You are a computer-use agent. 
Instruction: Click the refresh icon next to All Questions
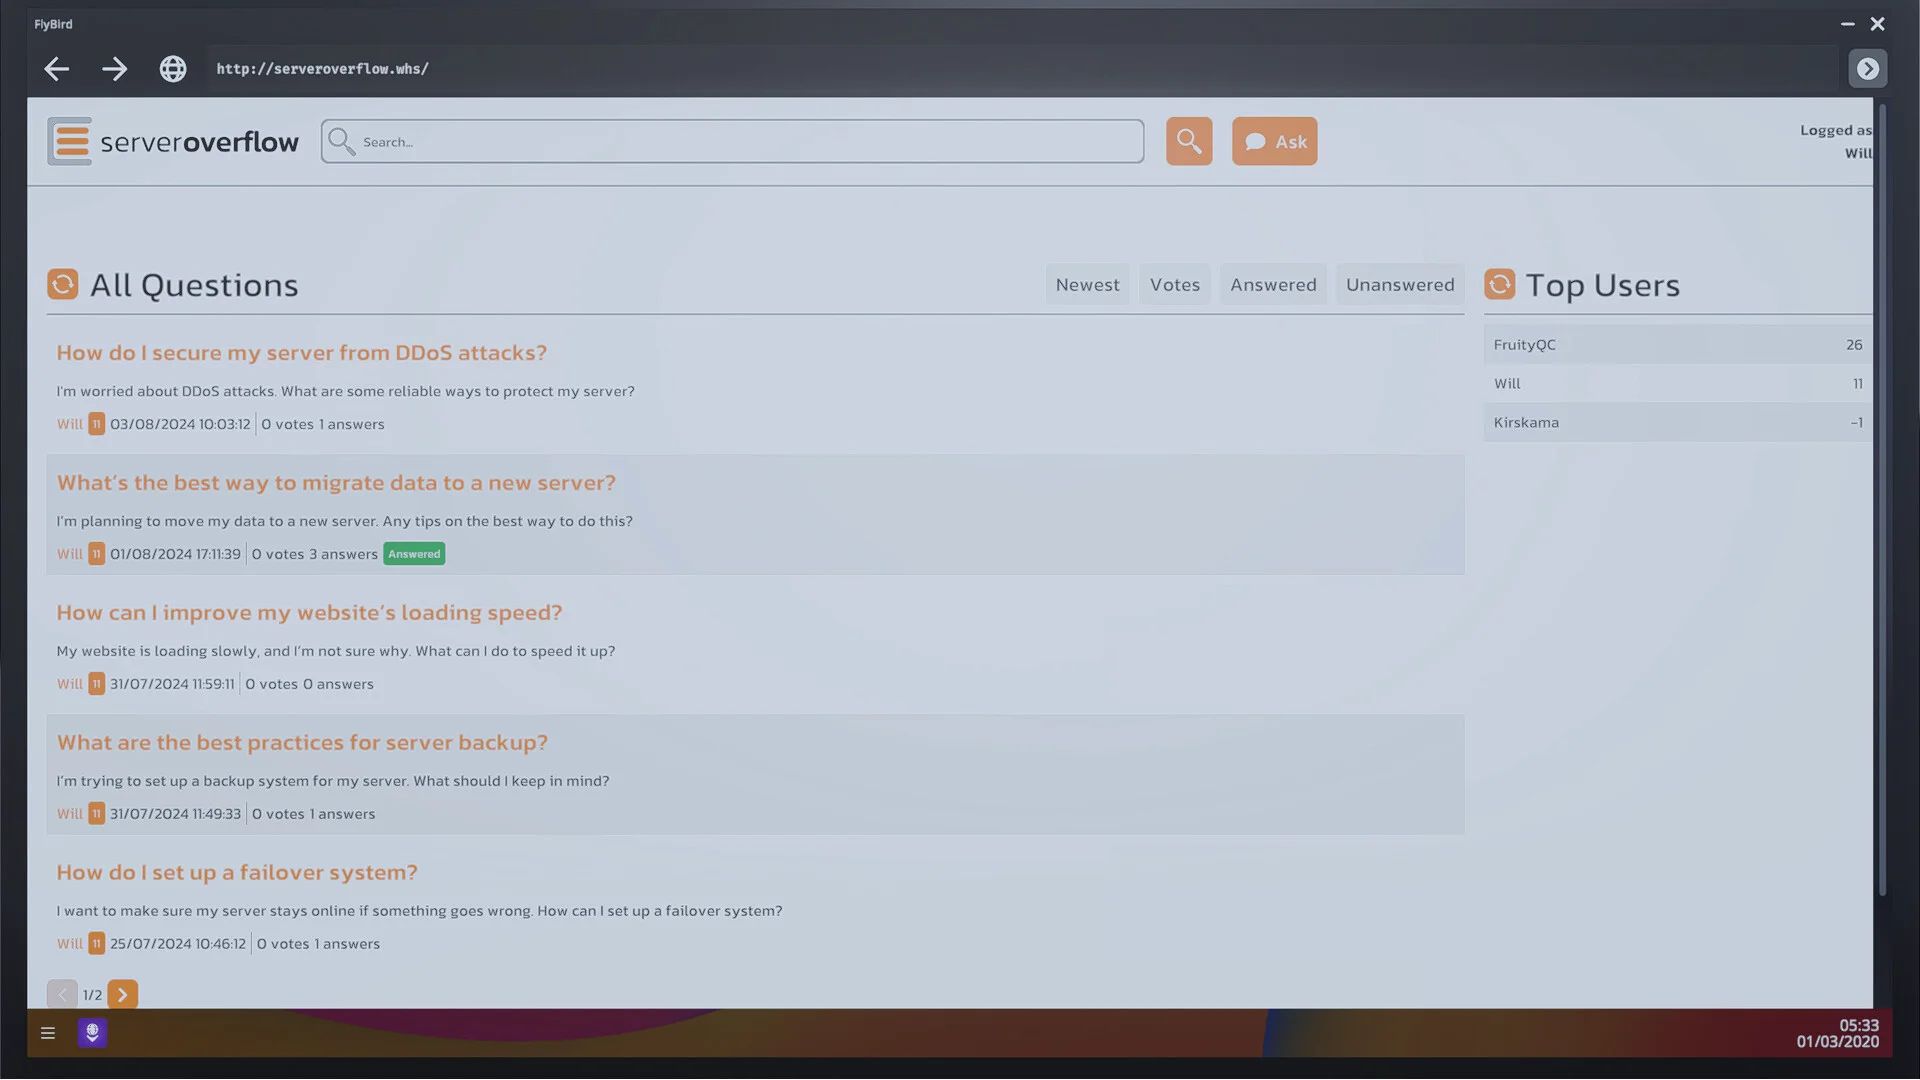62,284
